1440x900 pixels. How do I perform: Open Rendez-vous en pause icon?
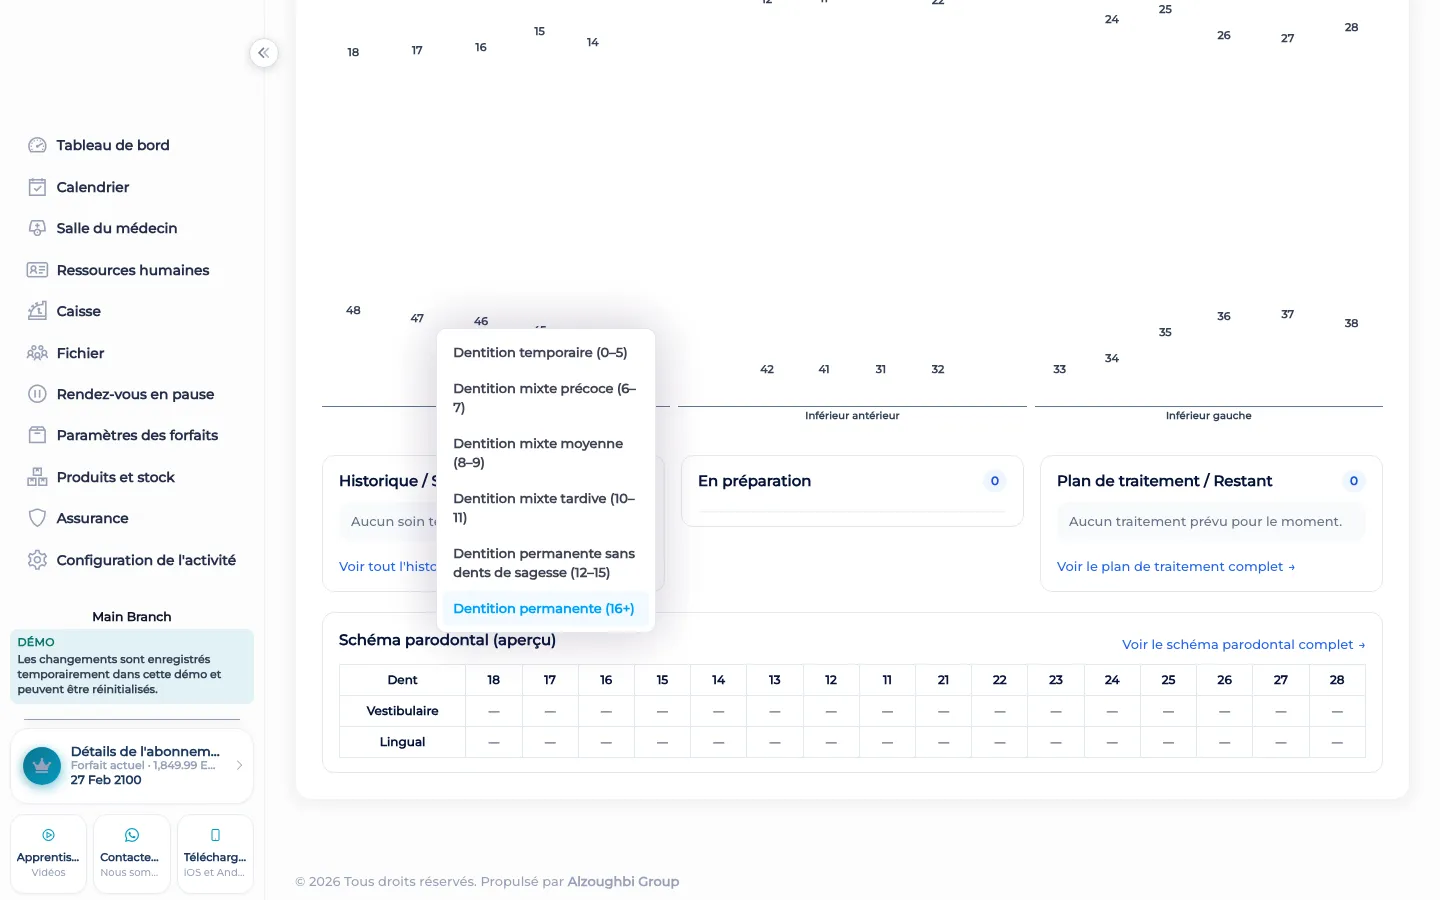pyautogui.click(x=37, y=394)
